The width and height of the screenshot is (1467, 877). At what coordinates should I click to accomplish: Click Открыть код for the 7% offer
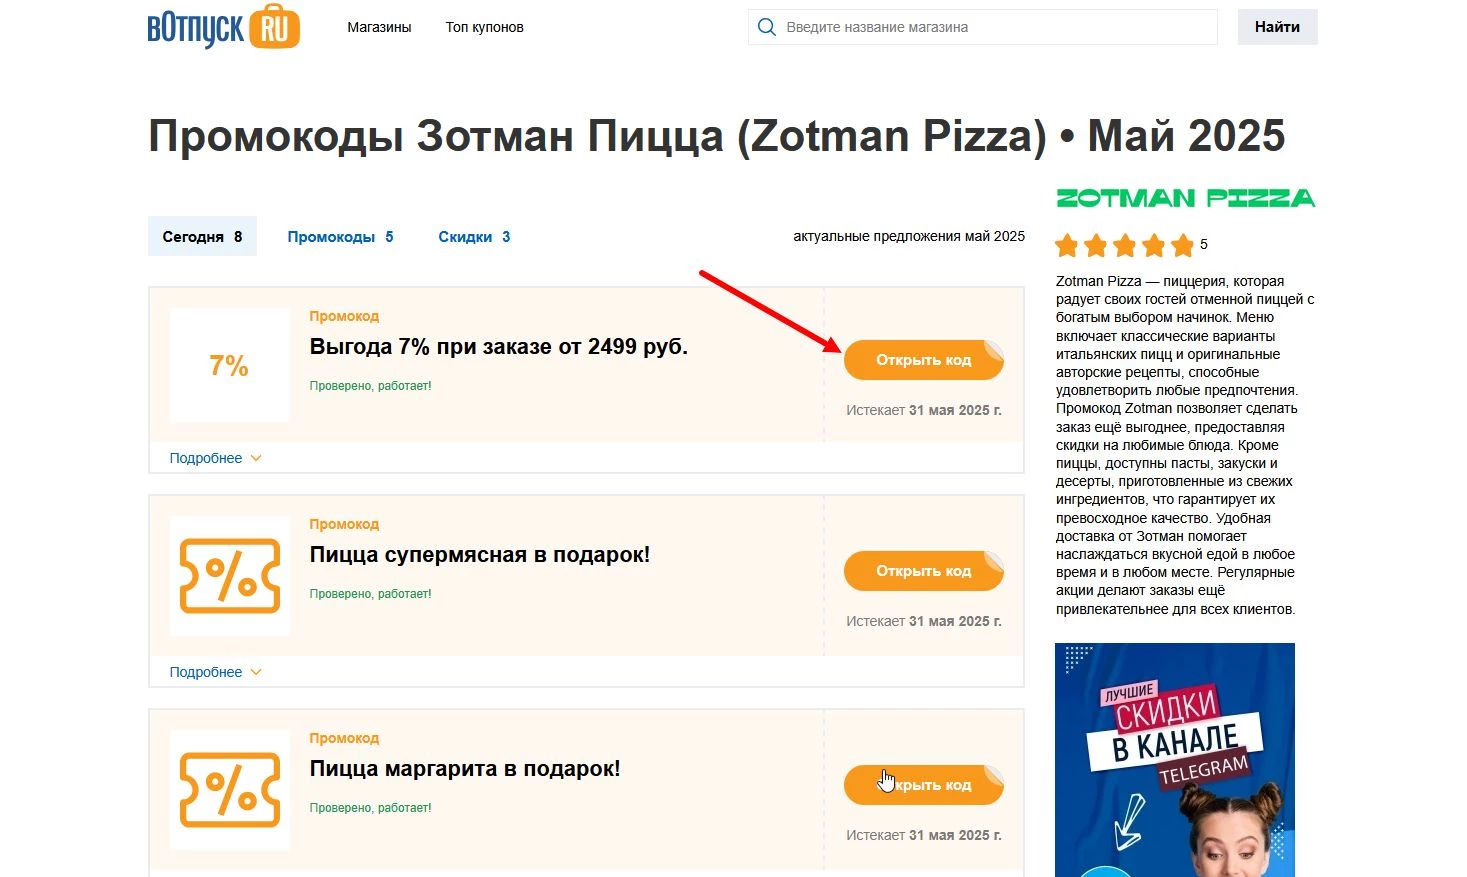923,360
